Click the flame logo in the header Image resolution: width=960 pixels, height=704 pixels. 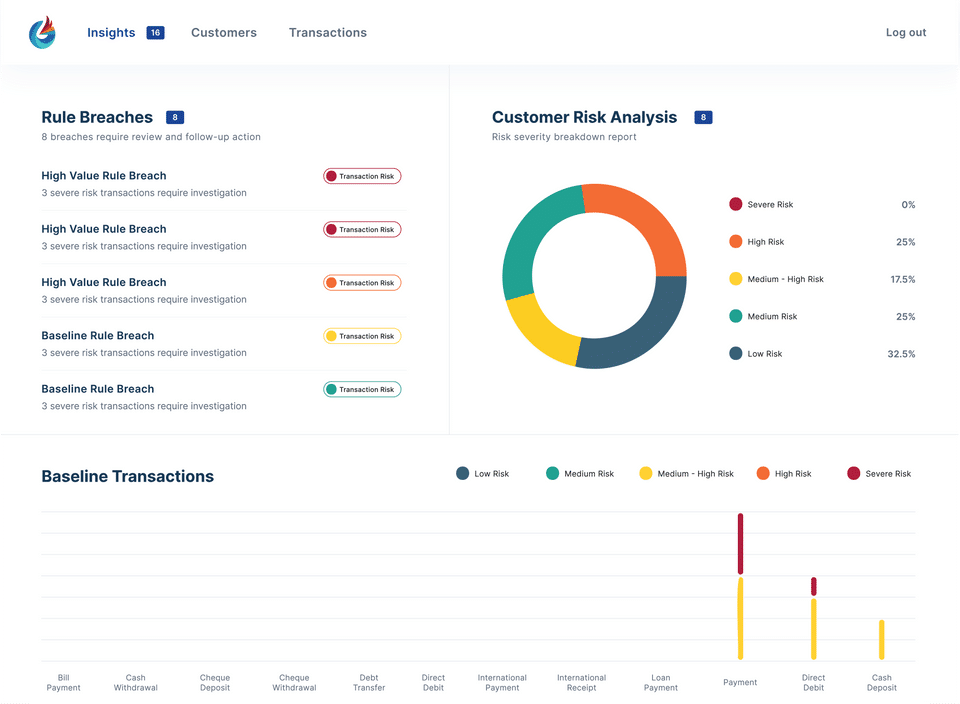(x=42, y=32)
